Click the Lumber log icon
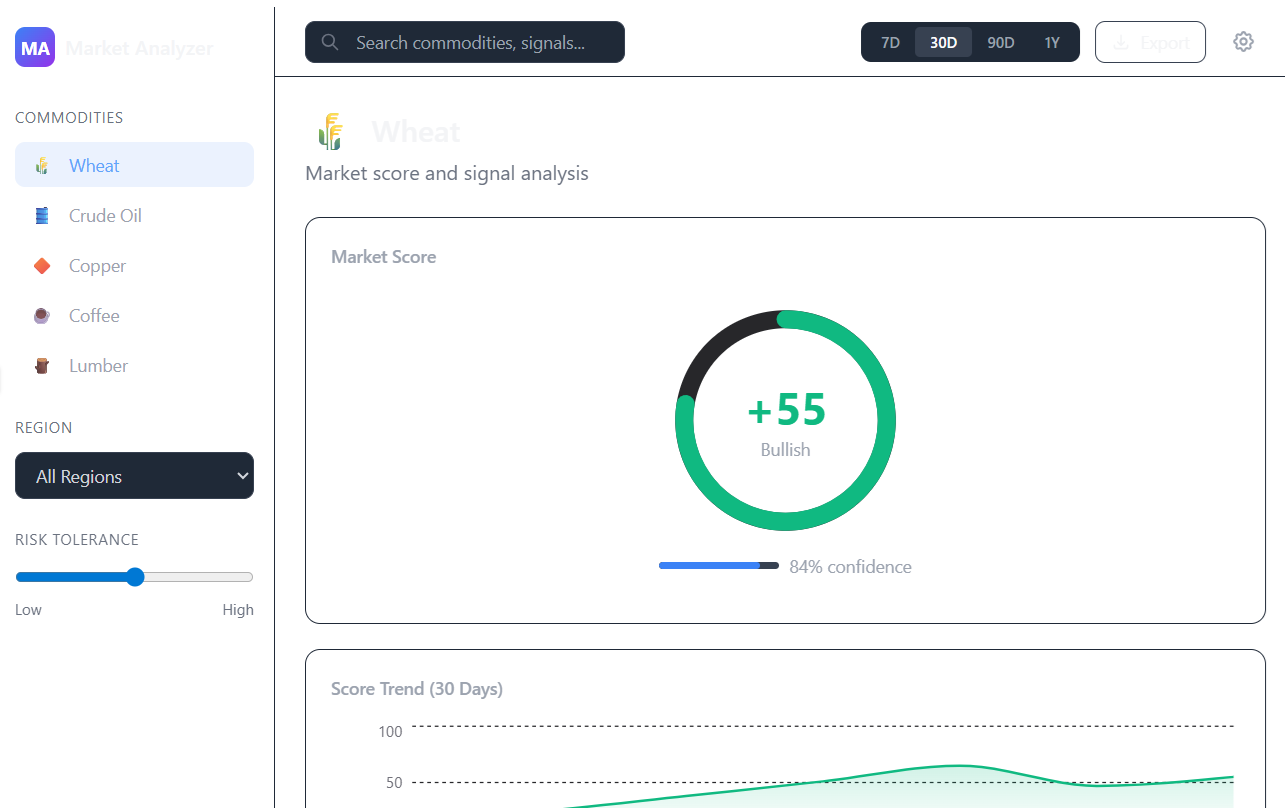 click(42, 366)
